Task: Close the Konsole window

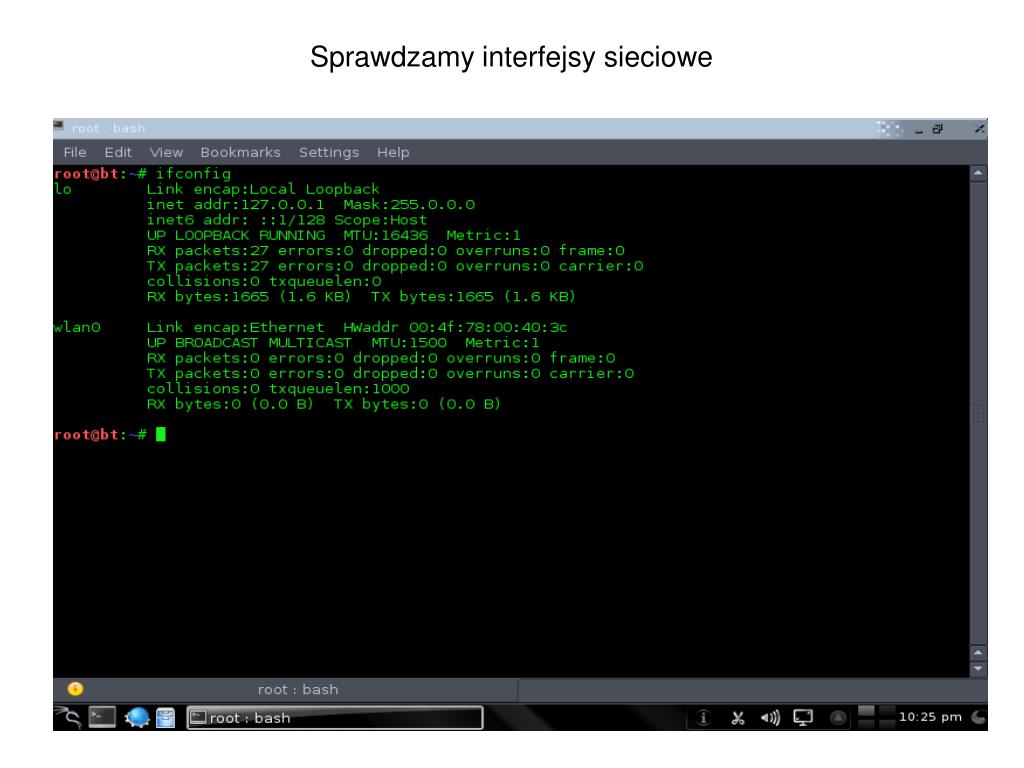Action: [979, 129]
